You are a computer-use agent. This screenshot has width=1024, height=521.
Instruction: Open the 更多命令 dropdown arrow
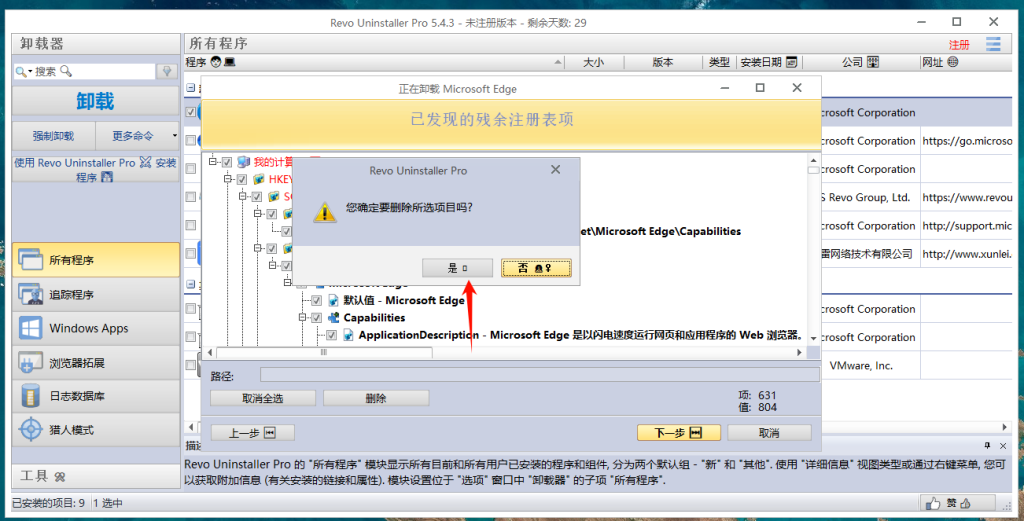point(174,136)
